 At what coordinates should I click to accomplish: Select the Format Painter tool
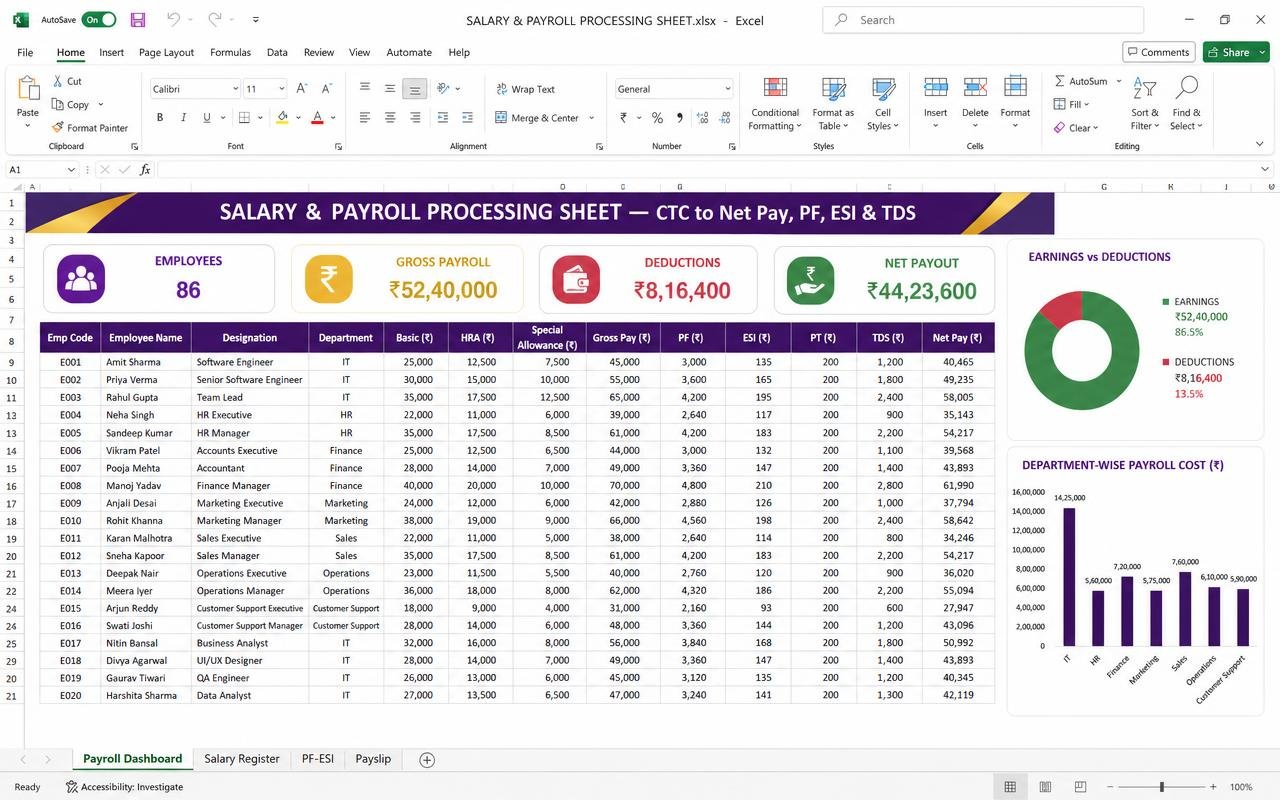(x=89, y=128)
